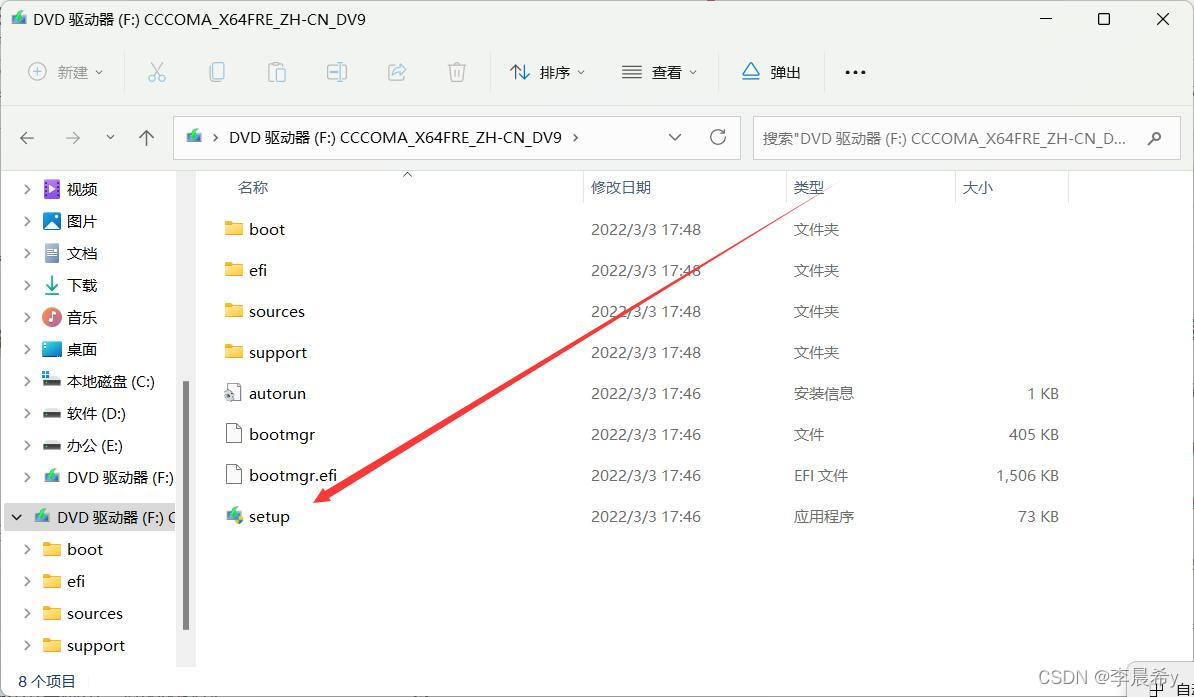Click the address bar path text

pos(395,138)
